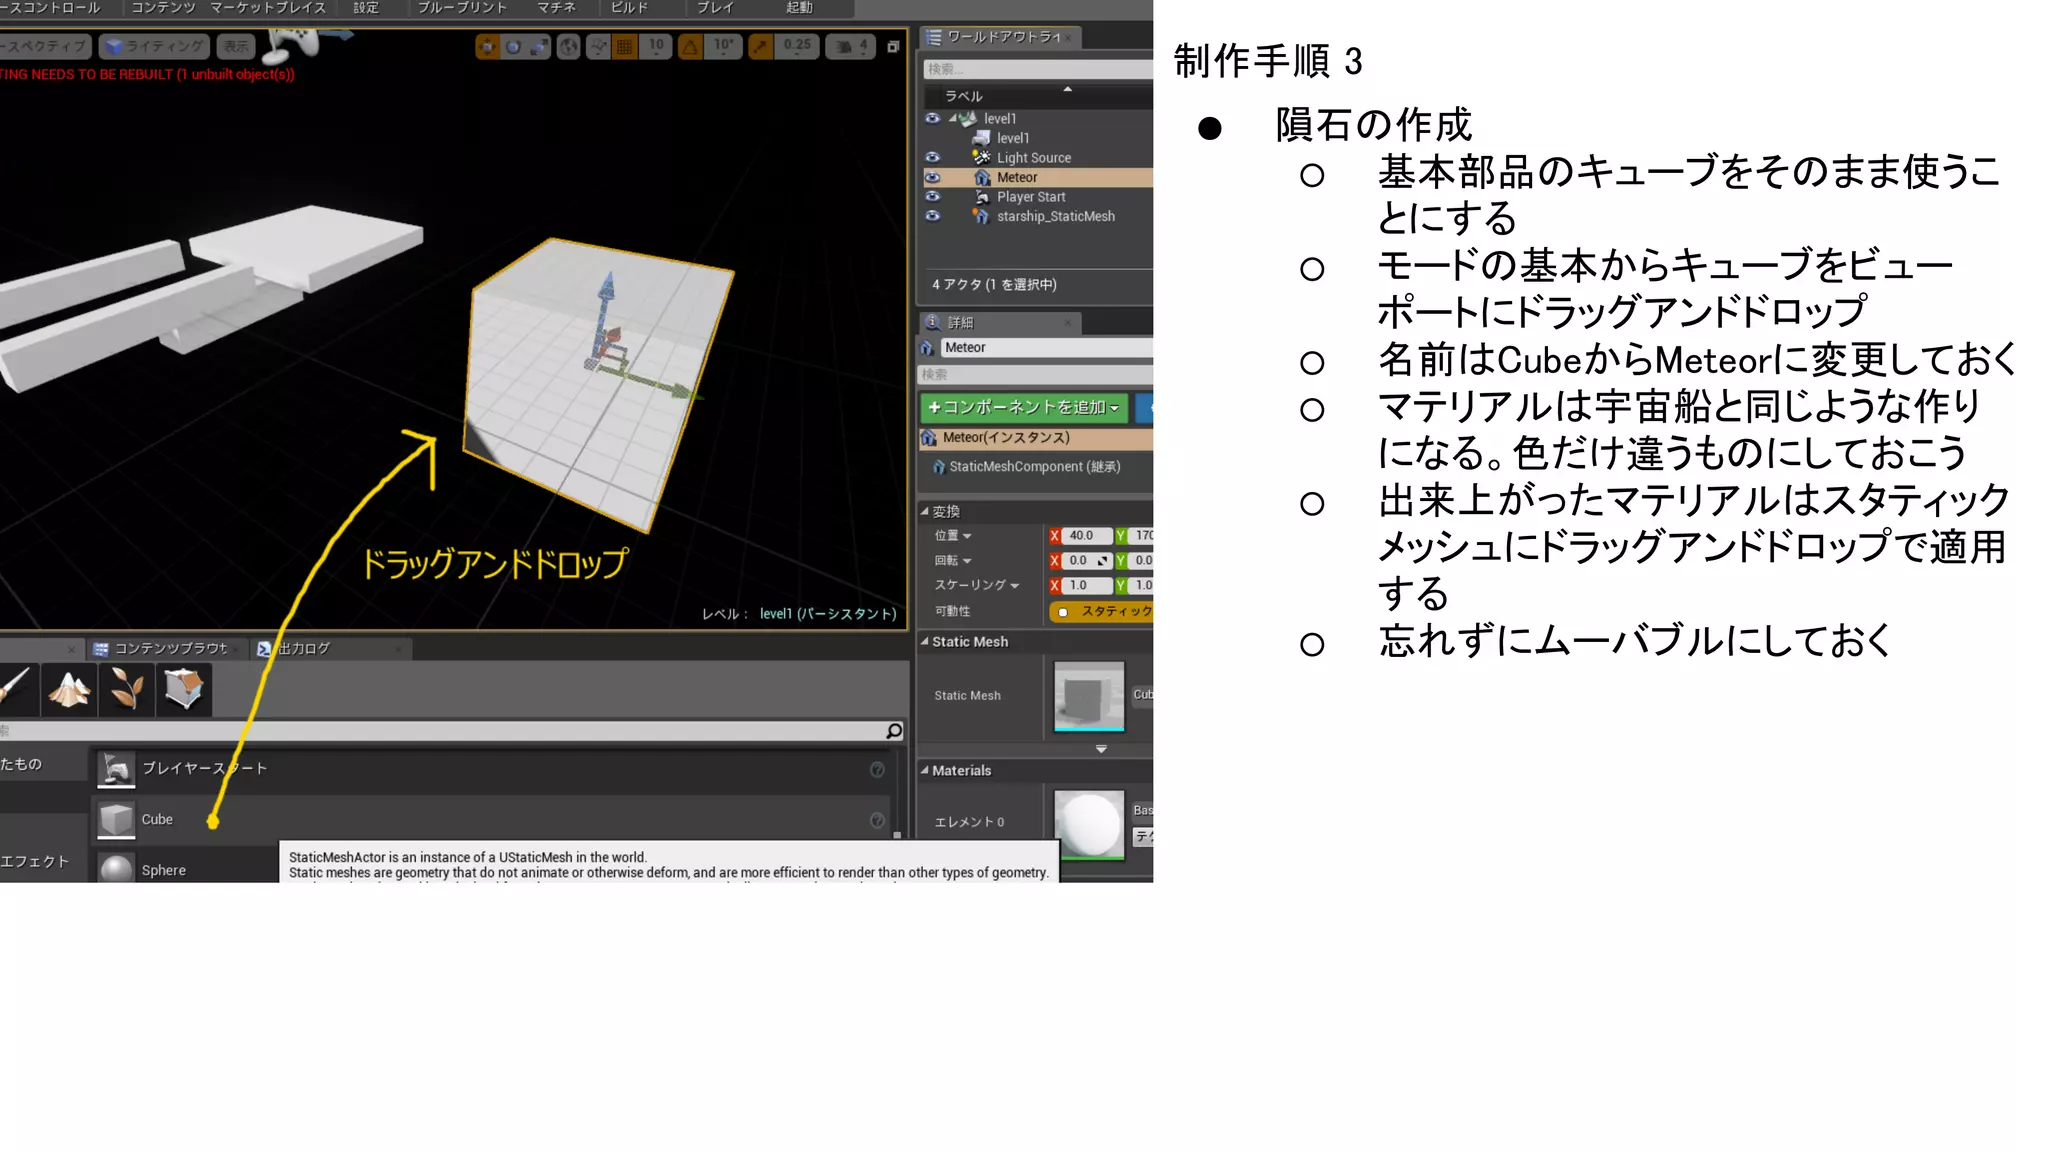Toggle visibility eye for Player Start
The height and width of the screenshot is (1152, 2048).
click(x=932, y=196)
